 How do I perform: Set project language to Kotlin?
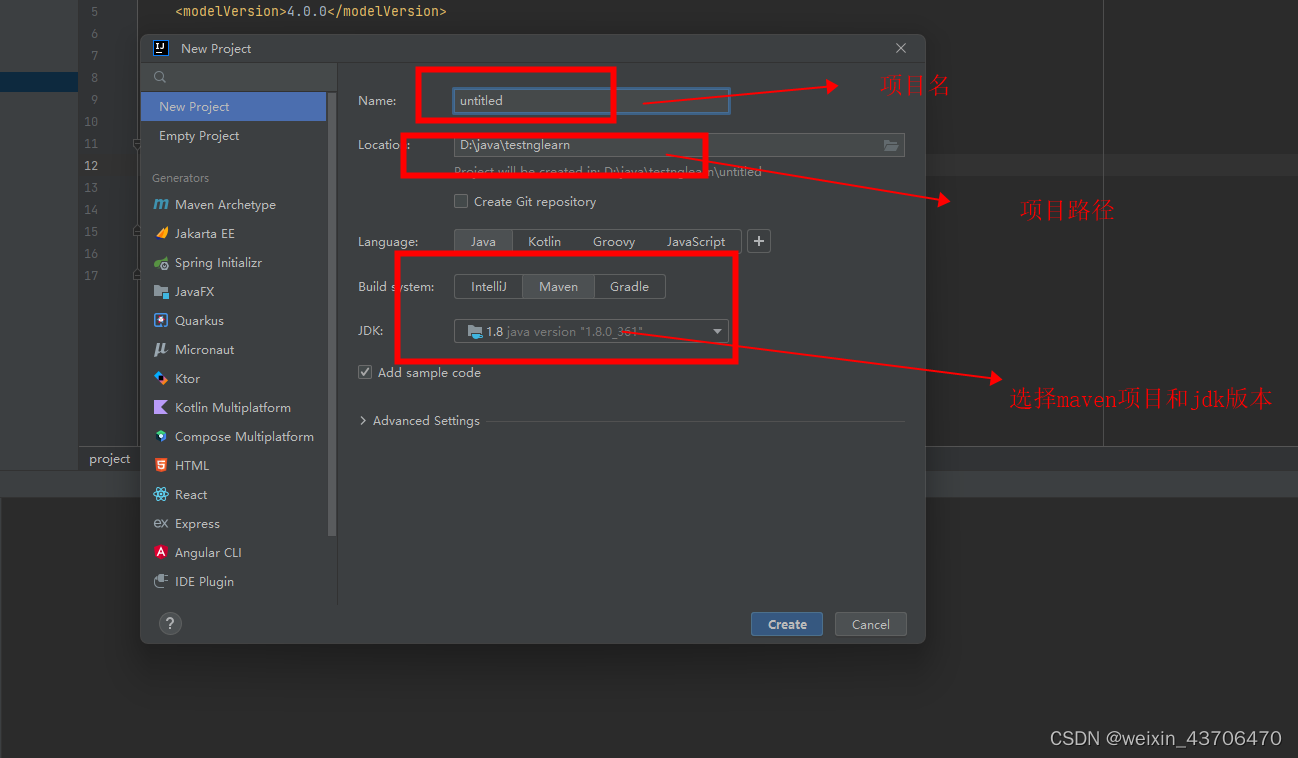click(545, 242)
